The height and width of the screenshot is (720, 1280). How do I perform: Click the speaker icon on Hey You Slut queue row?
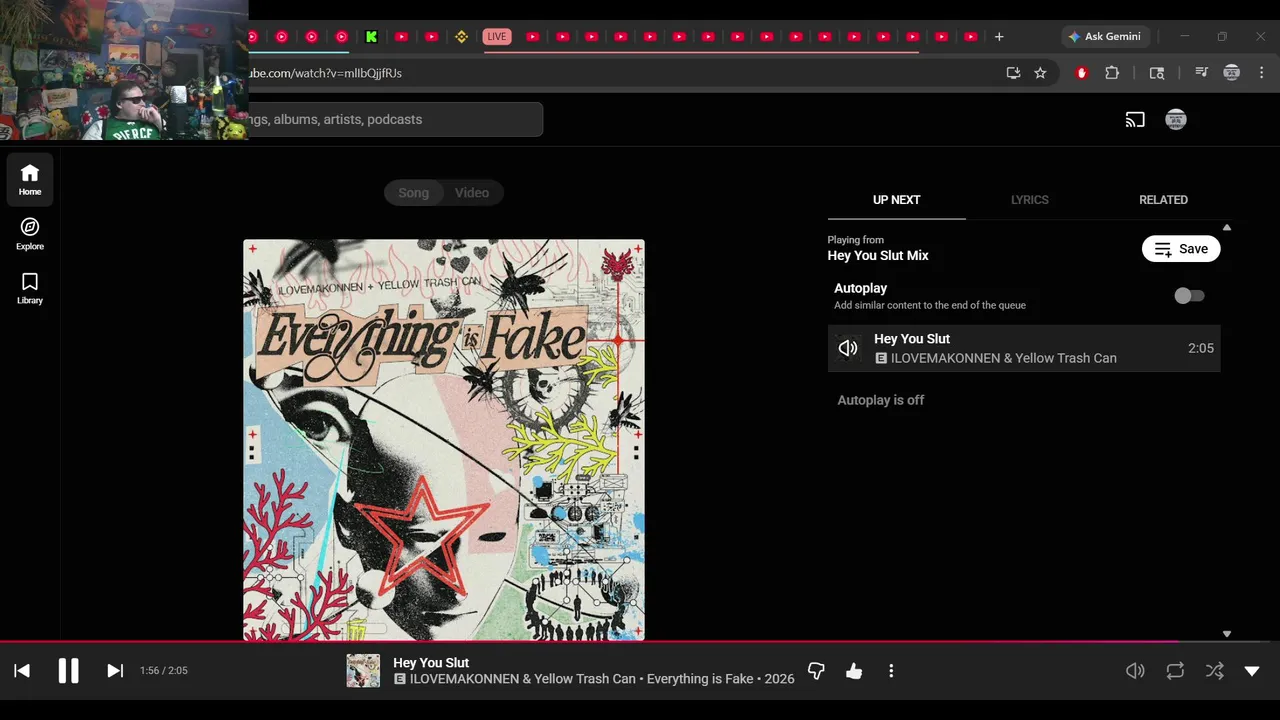tap(848, 348)
